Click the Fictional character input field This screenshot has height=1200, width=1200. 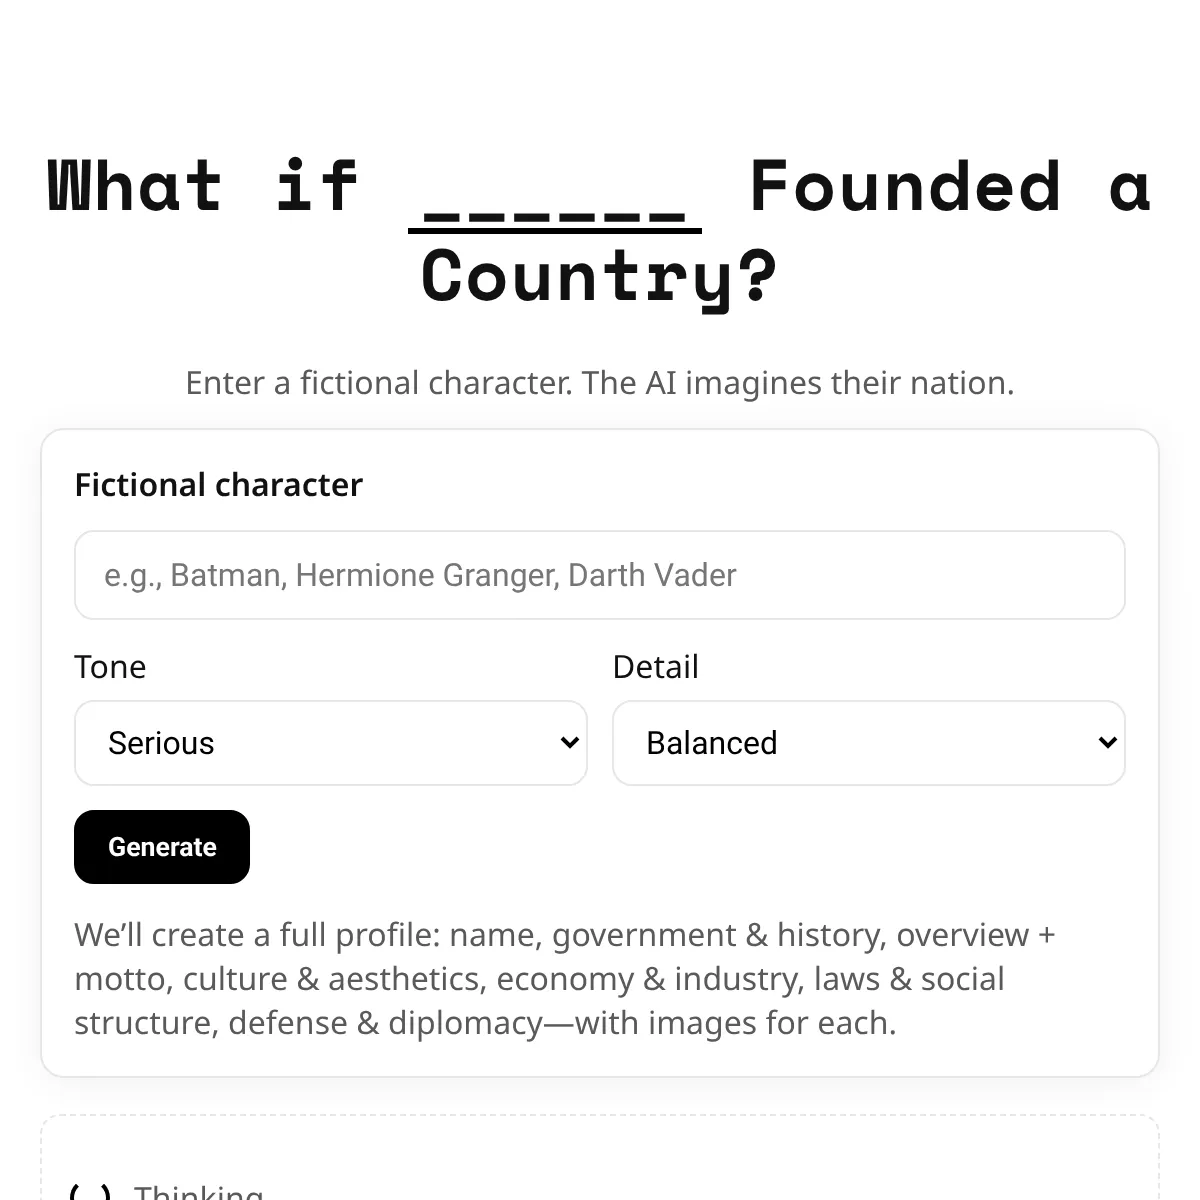[x=600, y=575]
